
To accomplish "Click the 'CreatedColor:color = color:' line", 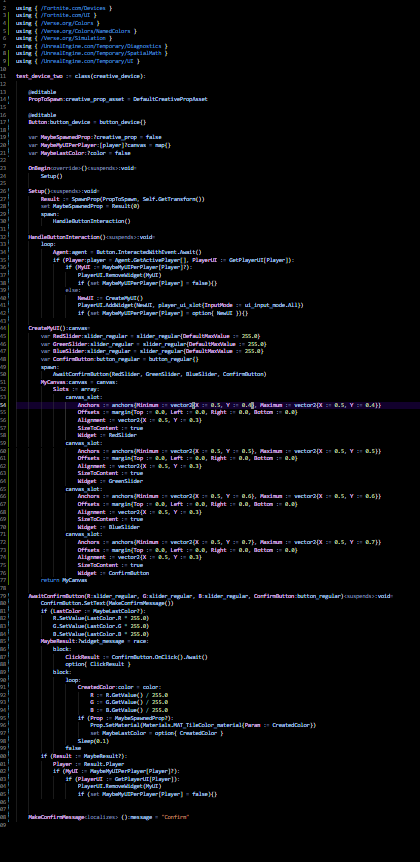I will (x=119, y=687).
